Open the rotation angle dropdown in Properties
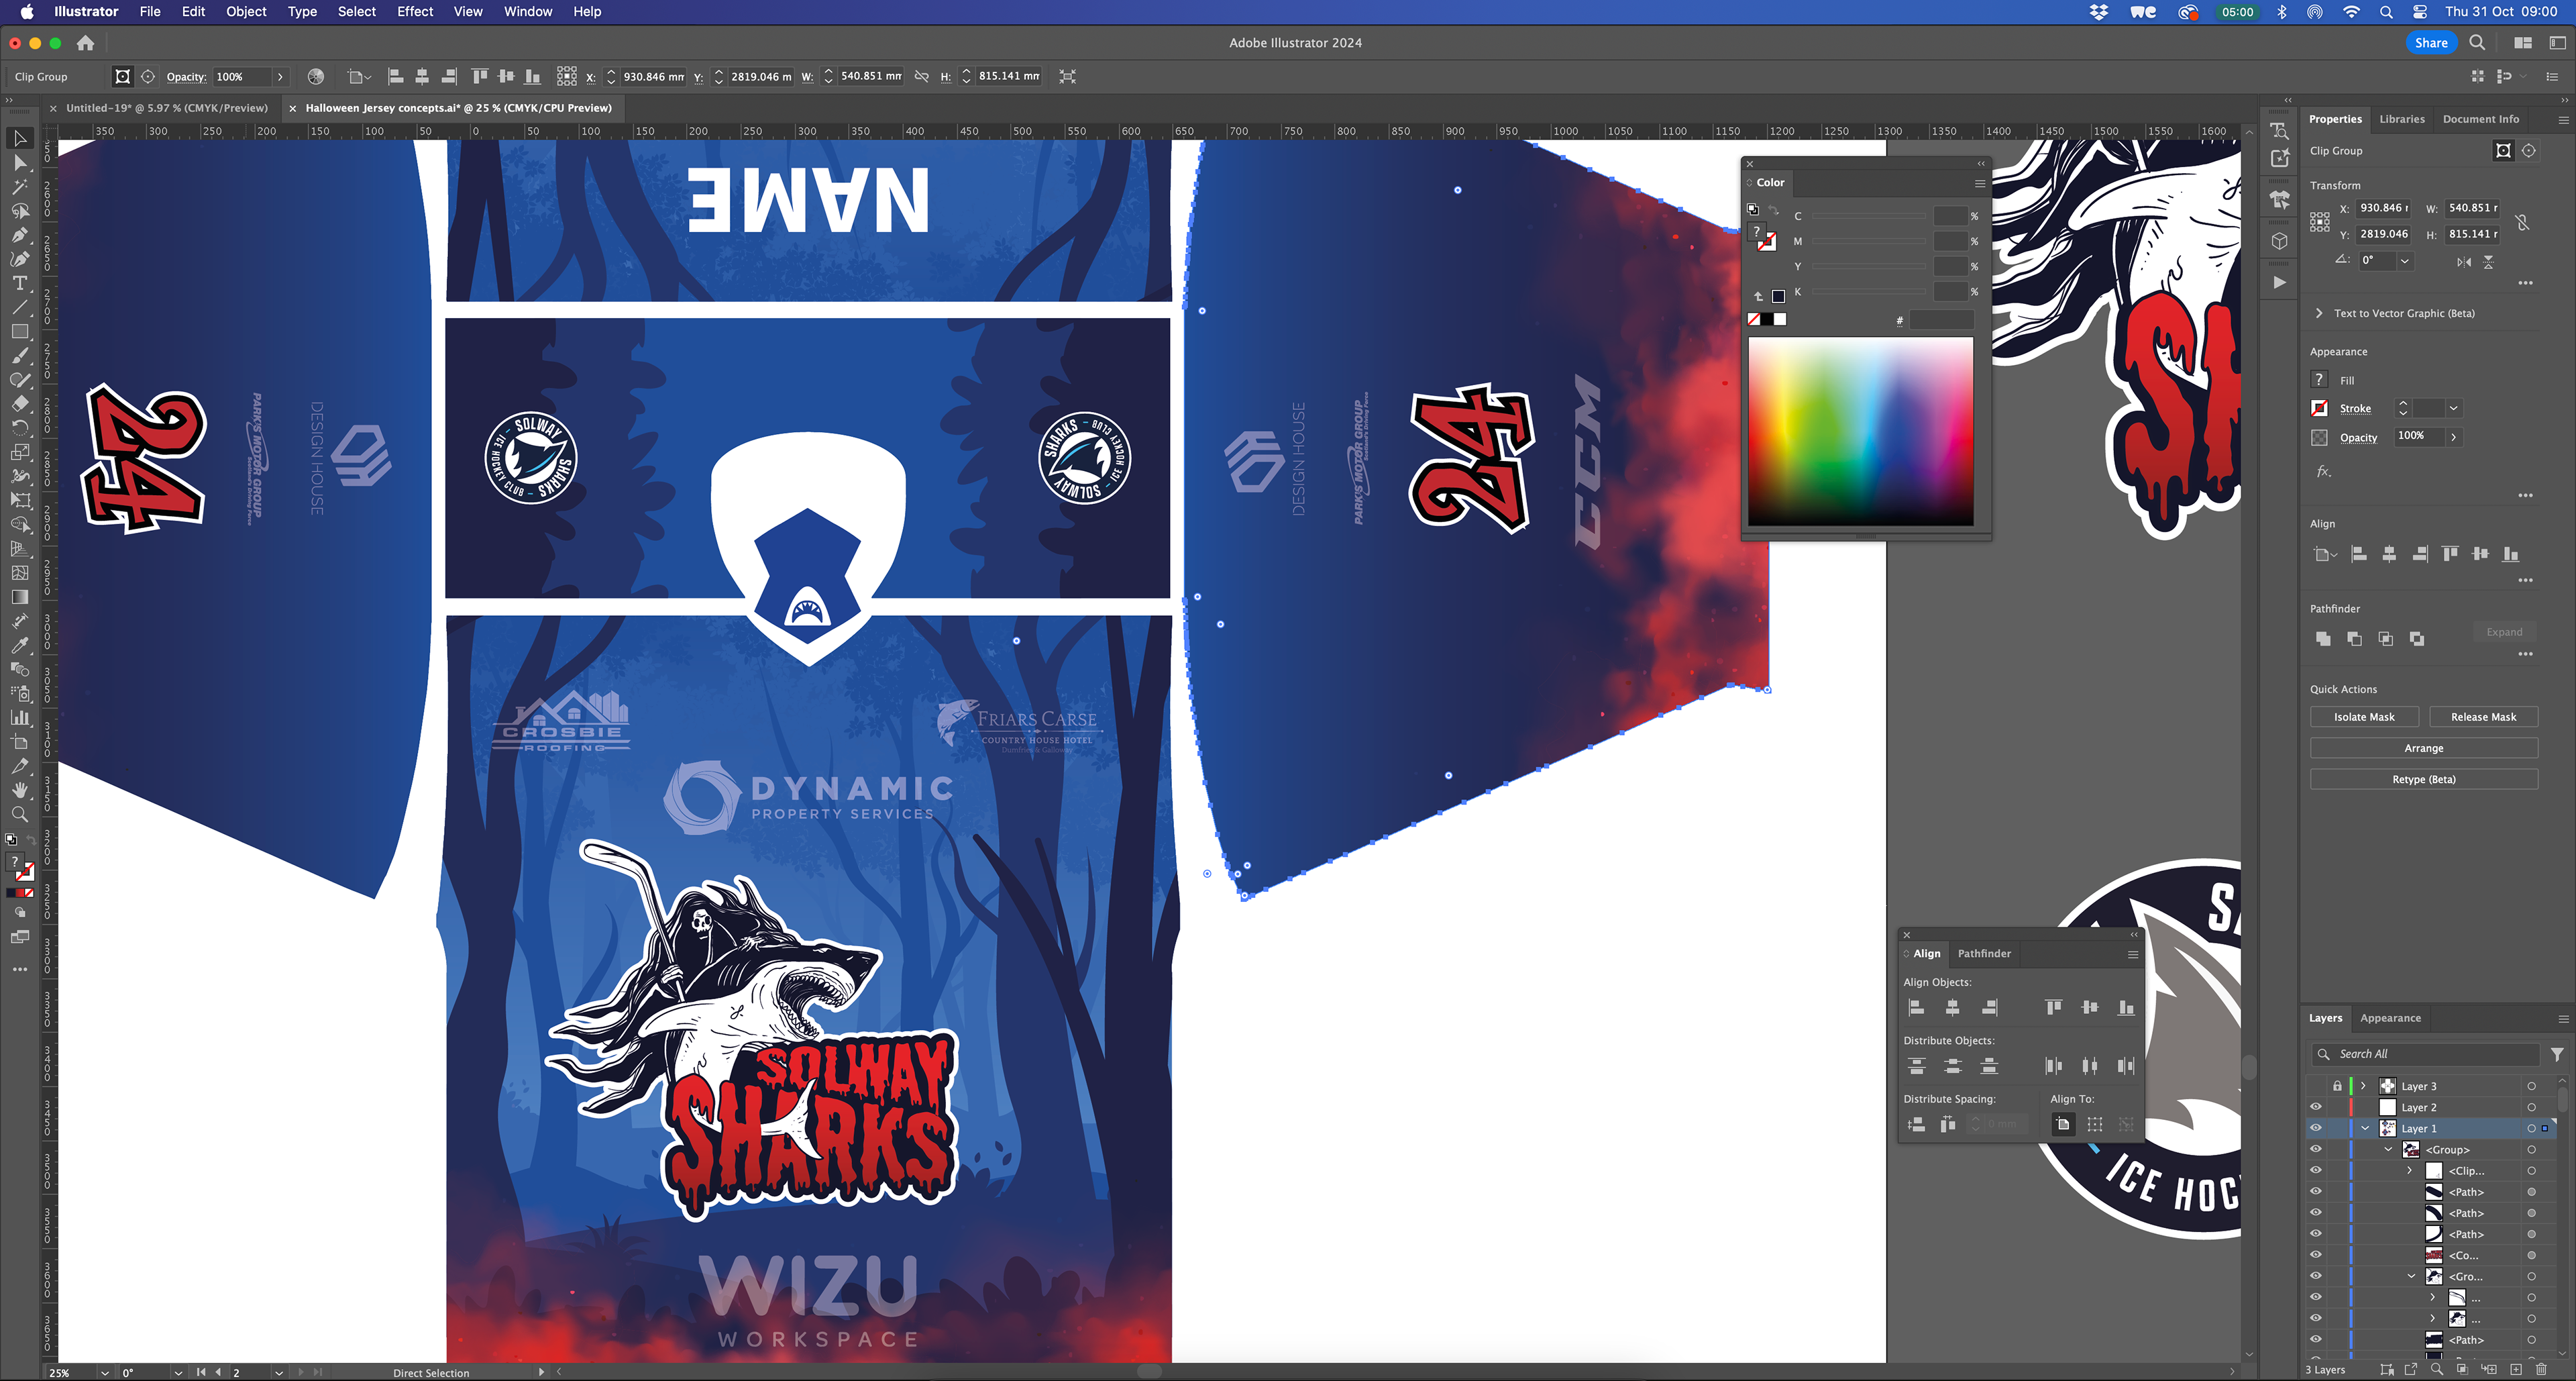Screen dimensions: 2576x1381 (x=2404, y=260)
